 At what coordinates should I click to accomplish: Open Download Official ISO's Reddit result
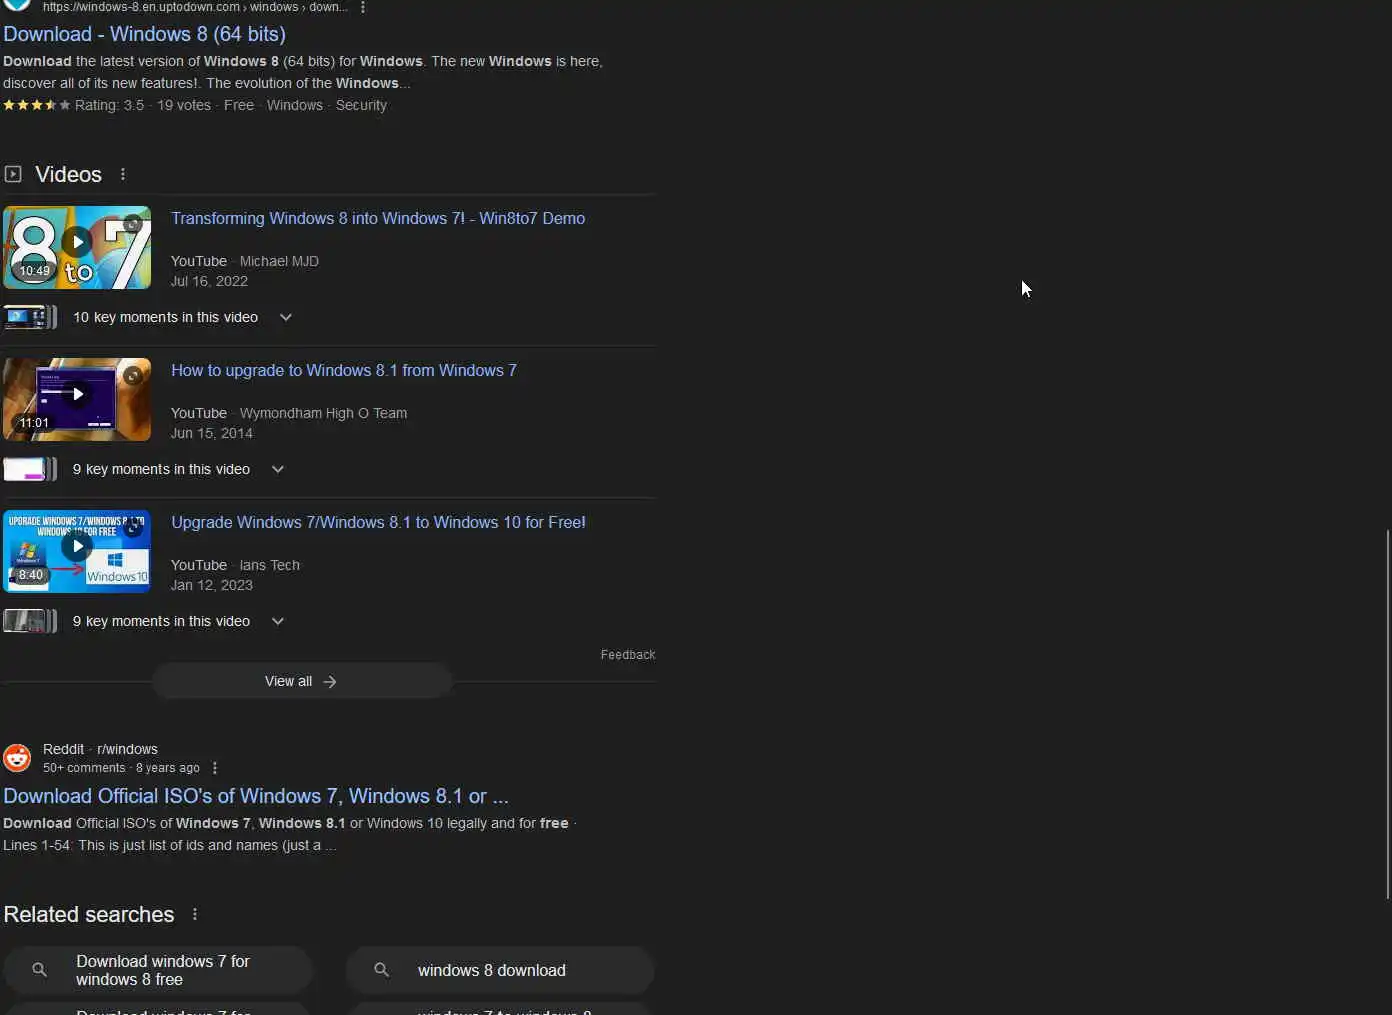tap(256, 796)
